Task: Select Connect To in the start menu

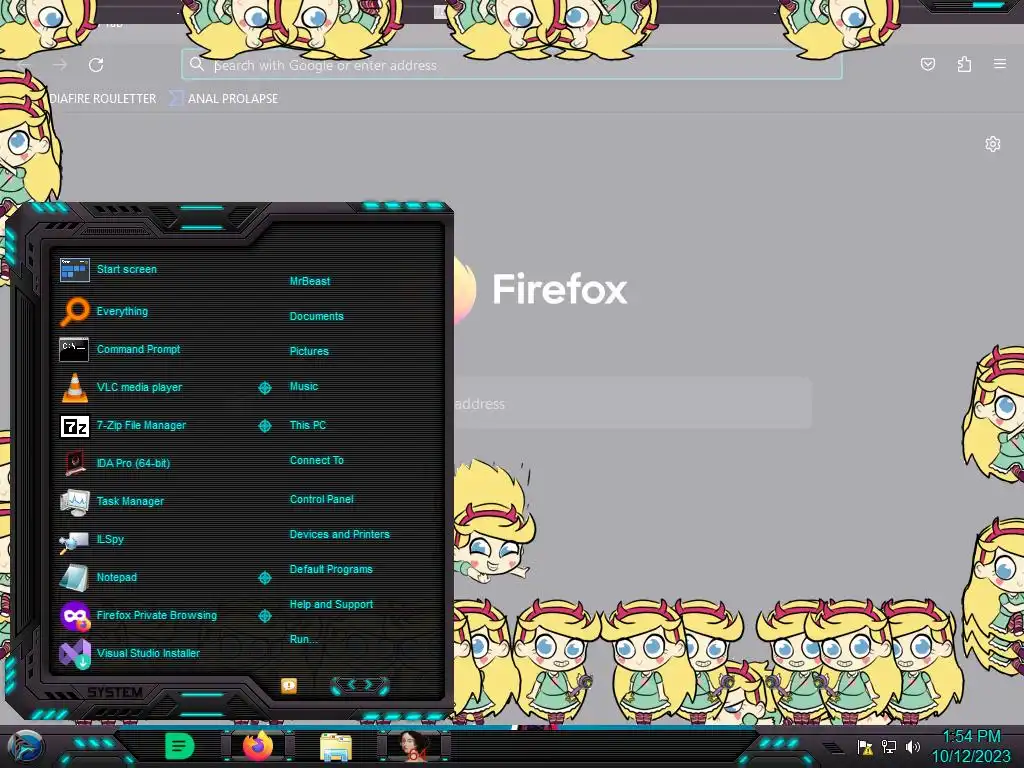Action: pyautogui.click(x=316, y=460)
